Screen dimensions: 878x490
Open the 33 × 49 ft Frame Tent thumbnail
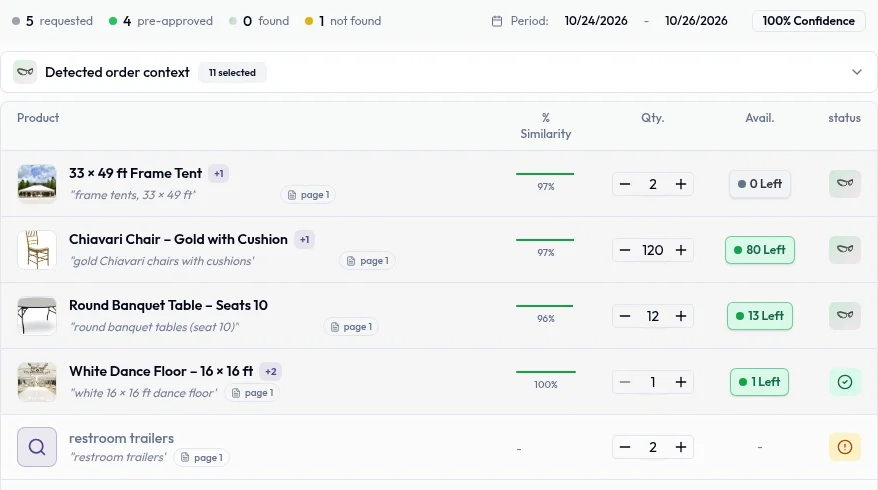click(37, 184)
